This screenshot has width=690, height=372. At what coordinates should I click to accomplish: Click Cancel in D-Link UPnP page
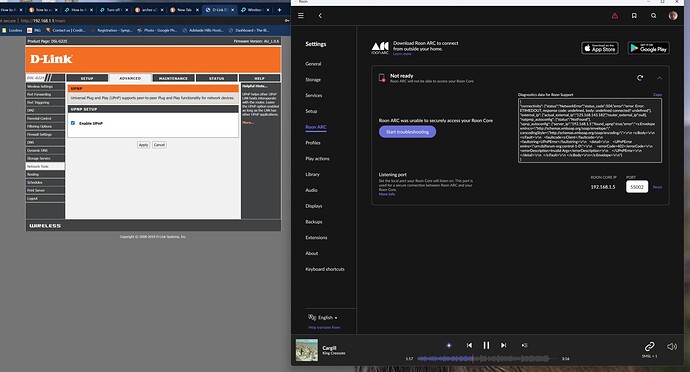point(159,145)
